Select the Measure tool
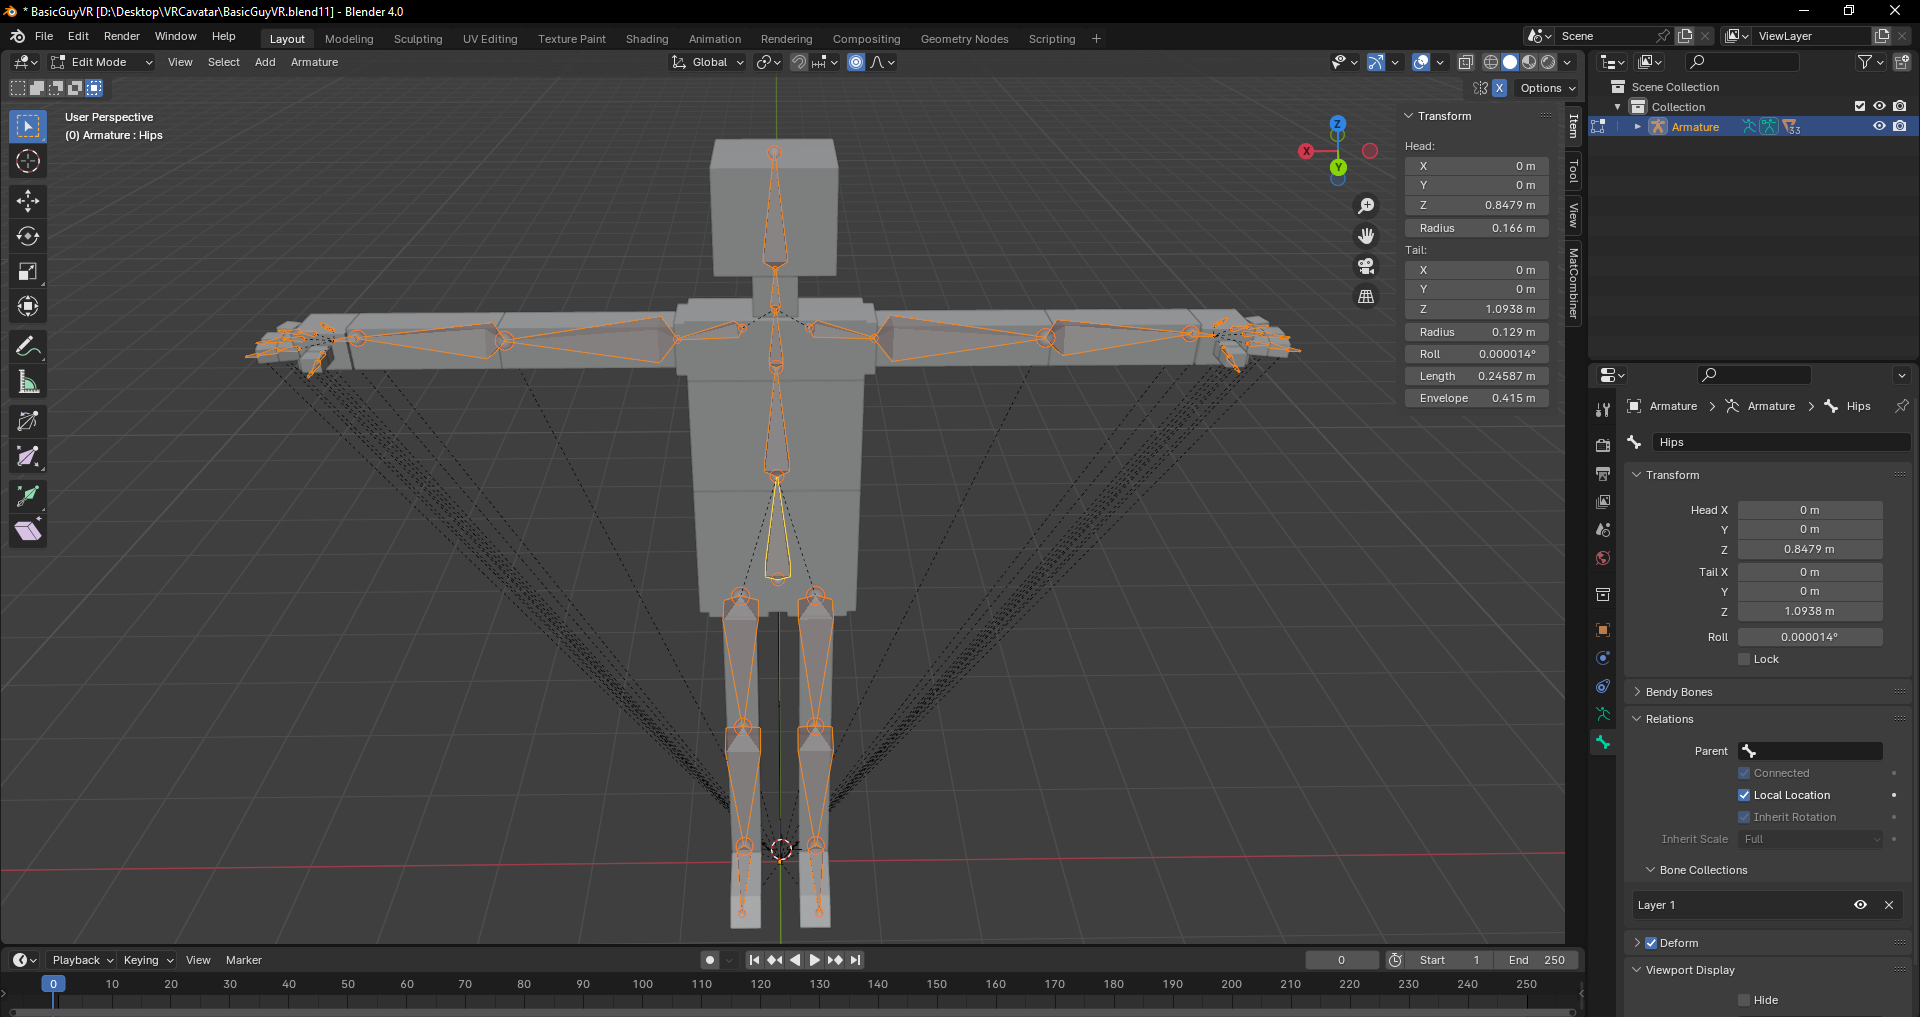The width and height of the screenshot is (1920, 1017). [28, 382]
